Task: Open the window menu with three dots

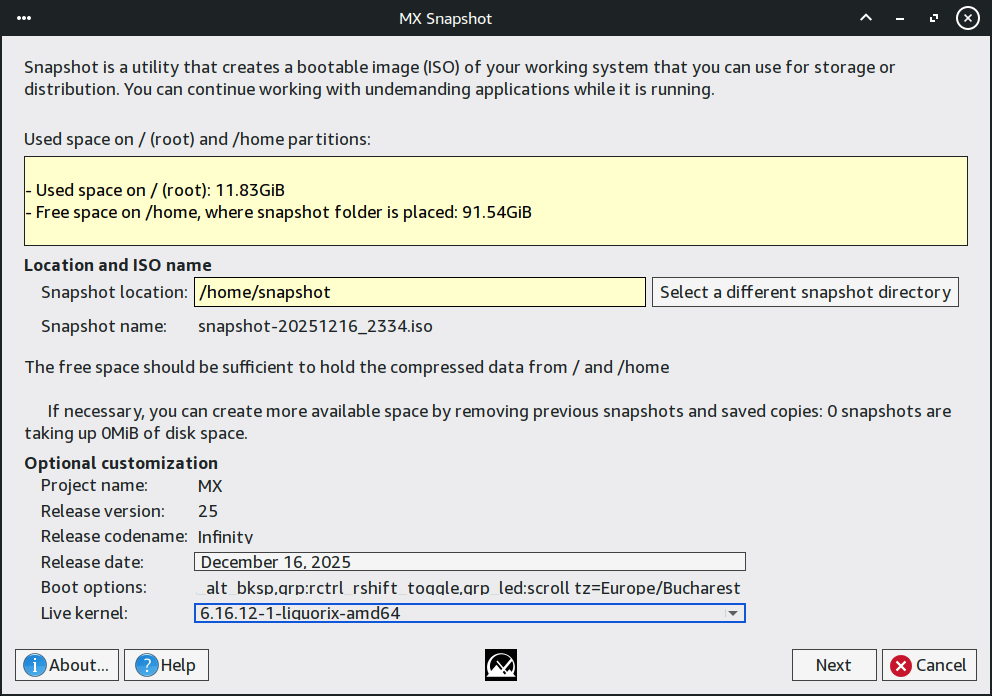Action: click(24, 18)
